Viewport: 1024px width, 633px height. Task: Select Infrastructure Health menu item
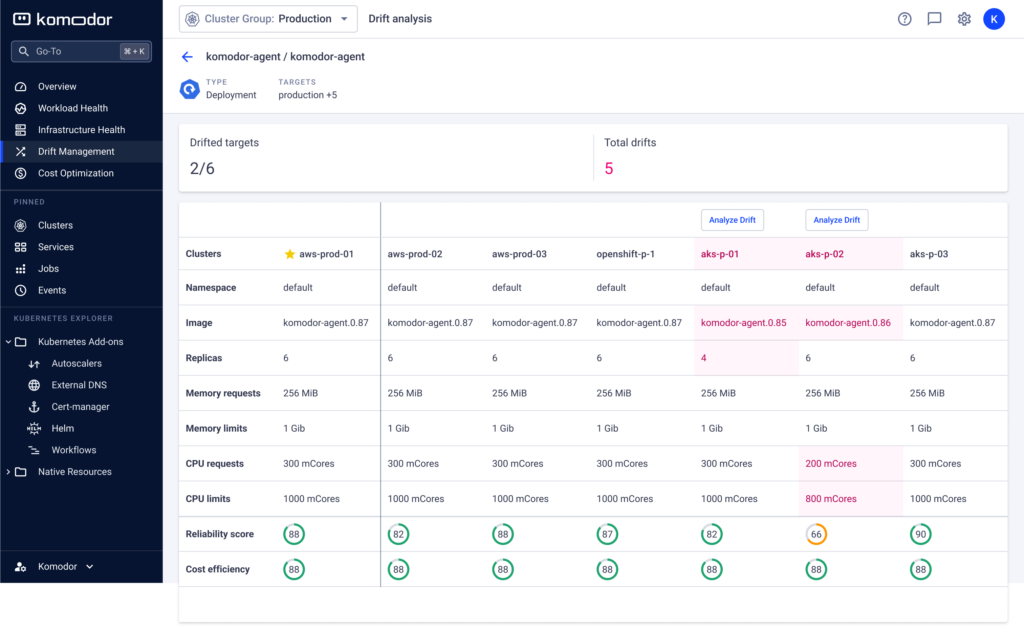point(82,129)
